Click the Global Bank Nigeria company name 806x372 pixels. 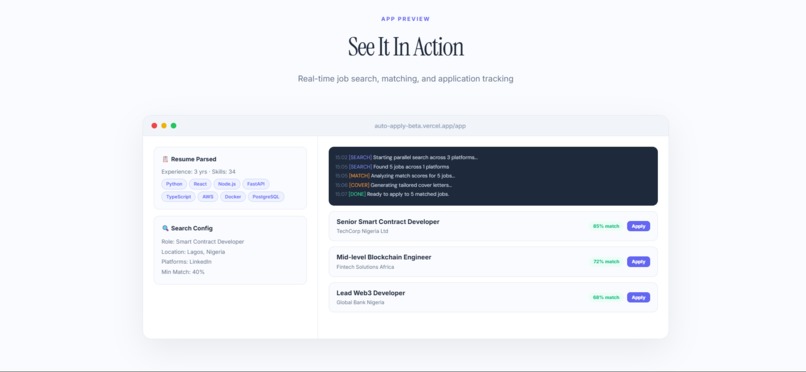point(360,303)
